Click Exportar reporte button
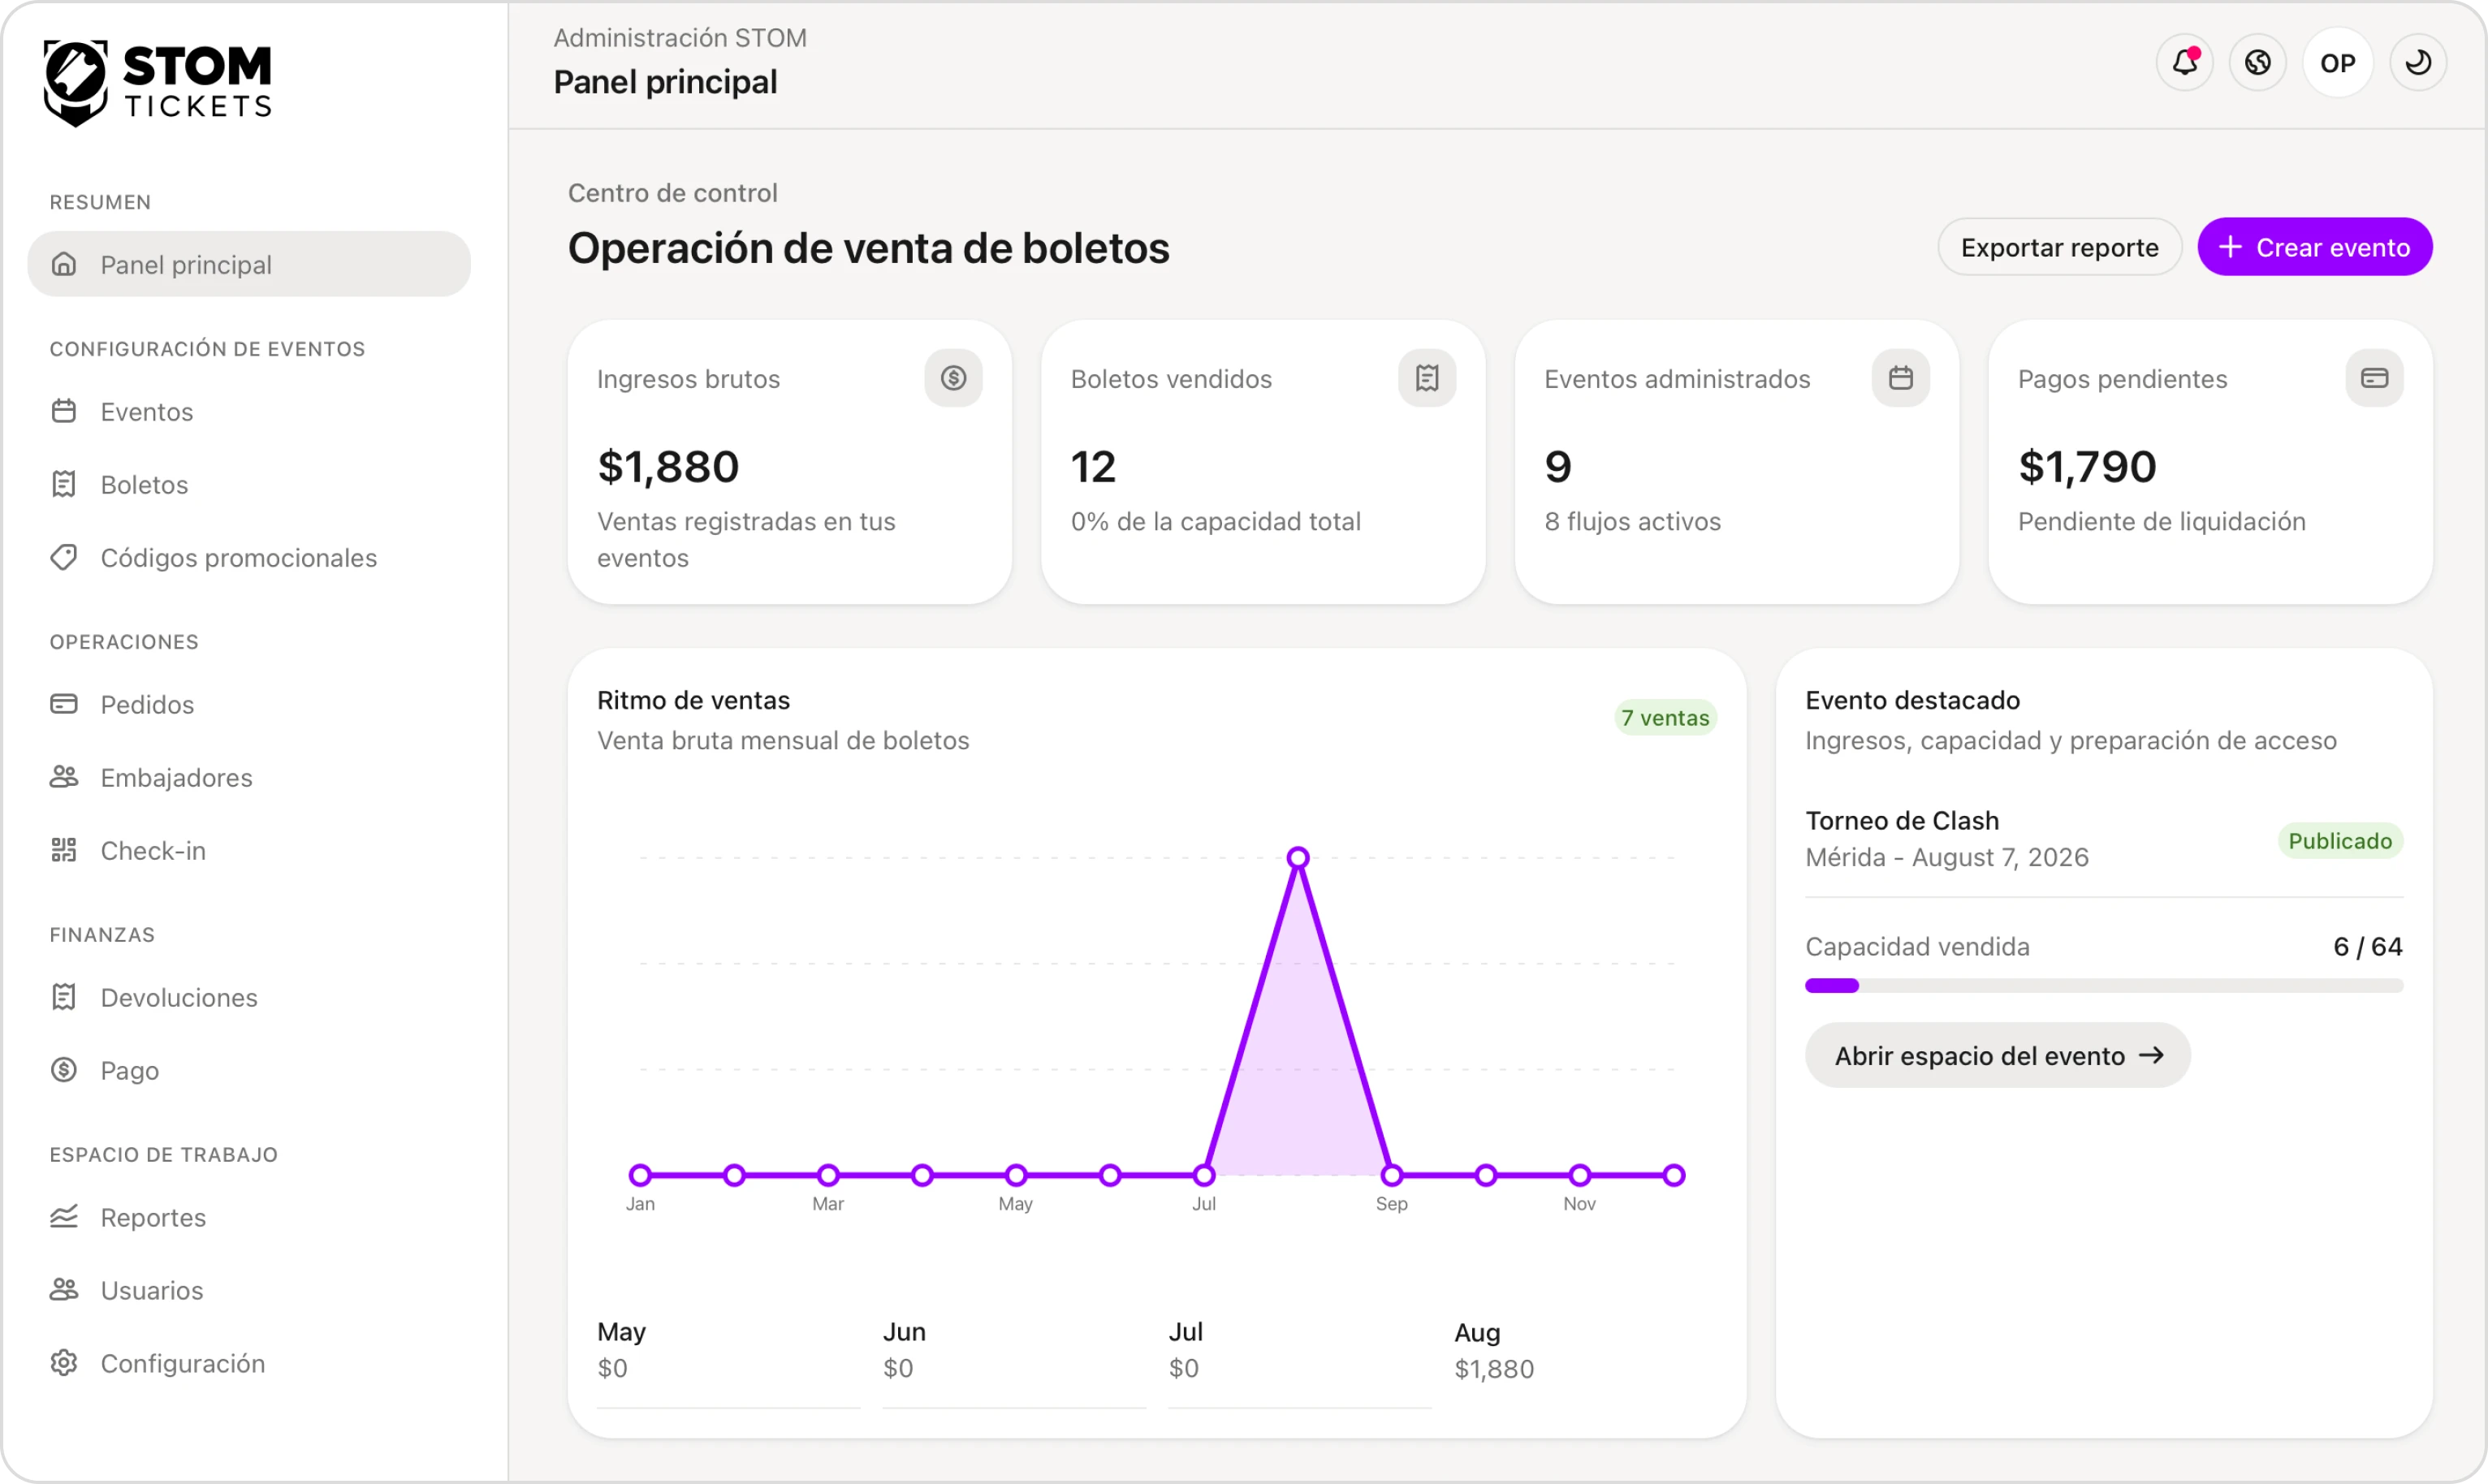The height and width of the screenshot is (1484, 2488). (x=2060, y=247)
